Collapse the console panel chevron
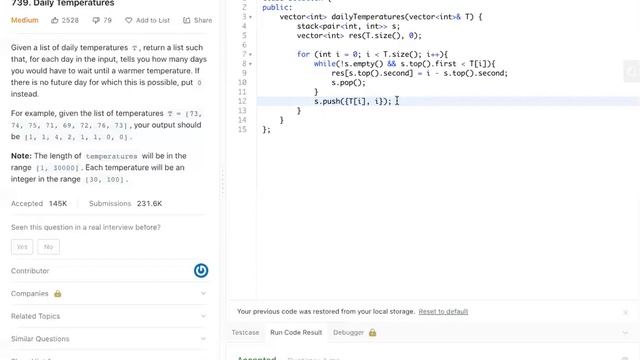Viewport: 640px width, 360px height. (x=625, y=333)
